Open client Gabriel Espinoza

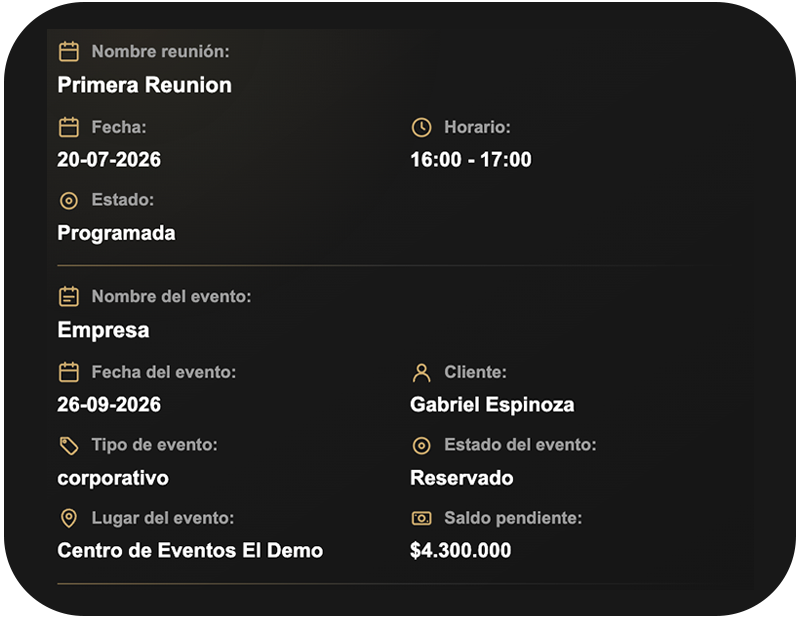[492, 405]
